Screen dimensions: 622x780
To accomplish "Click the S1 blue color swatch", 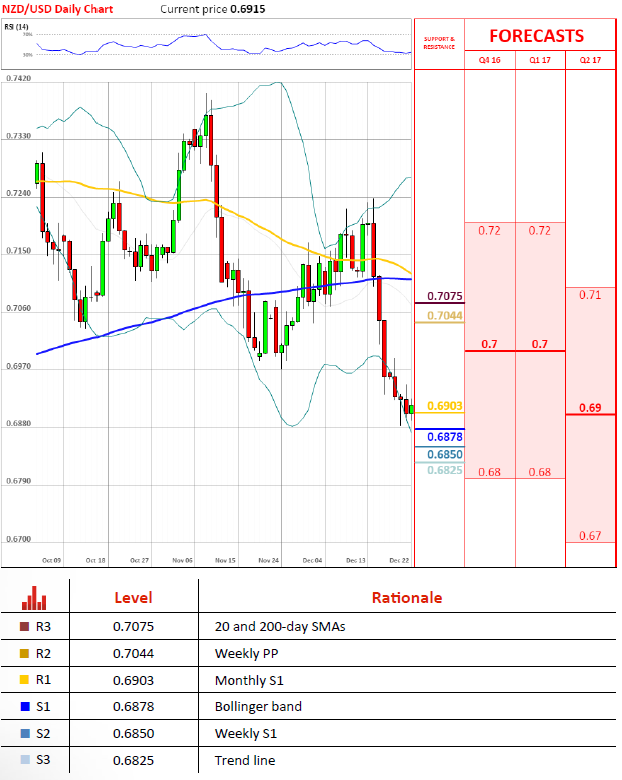I will click(x=24, y=706).
